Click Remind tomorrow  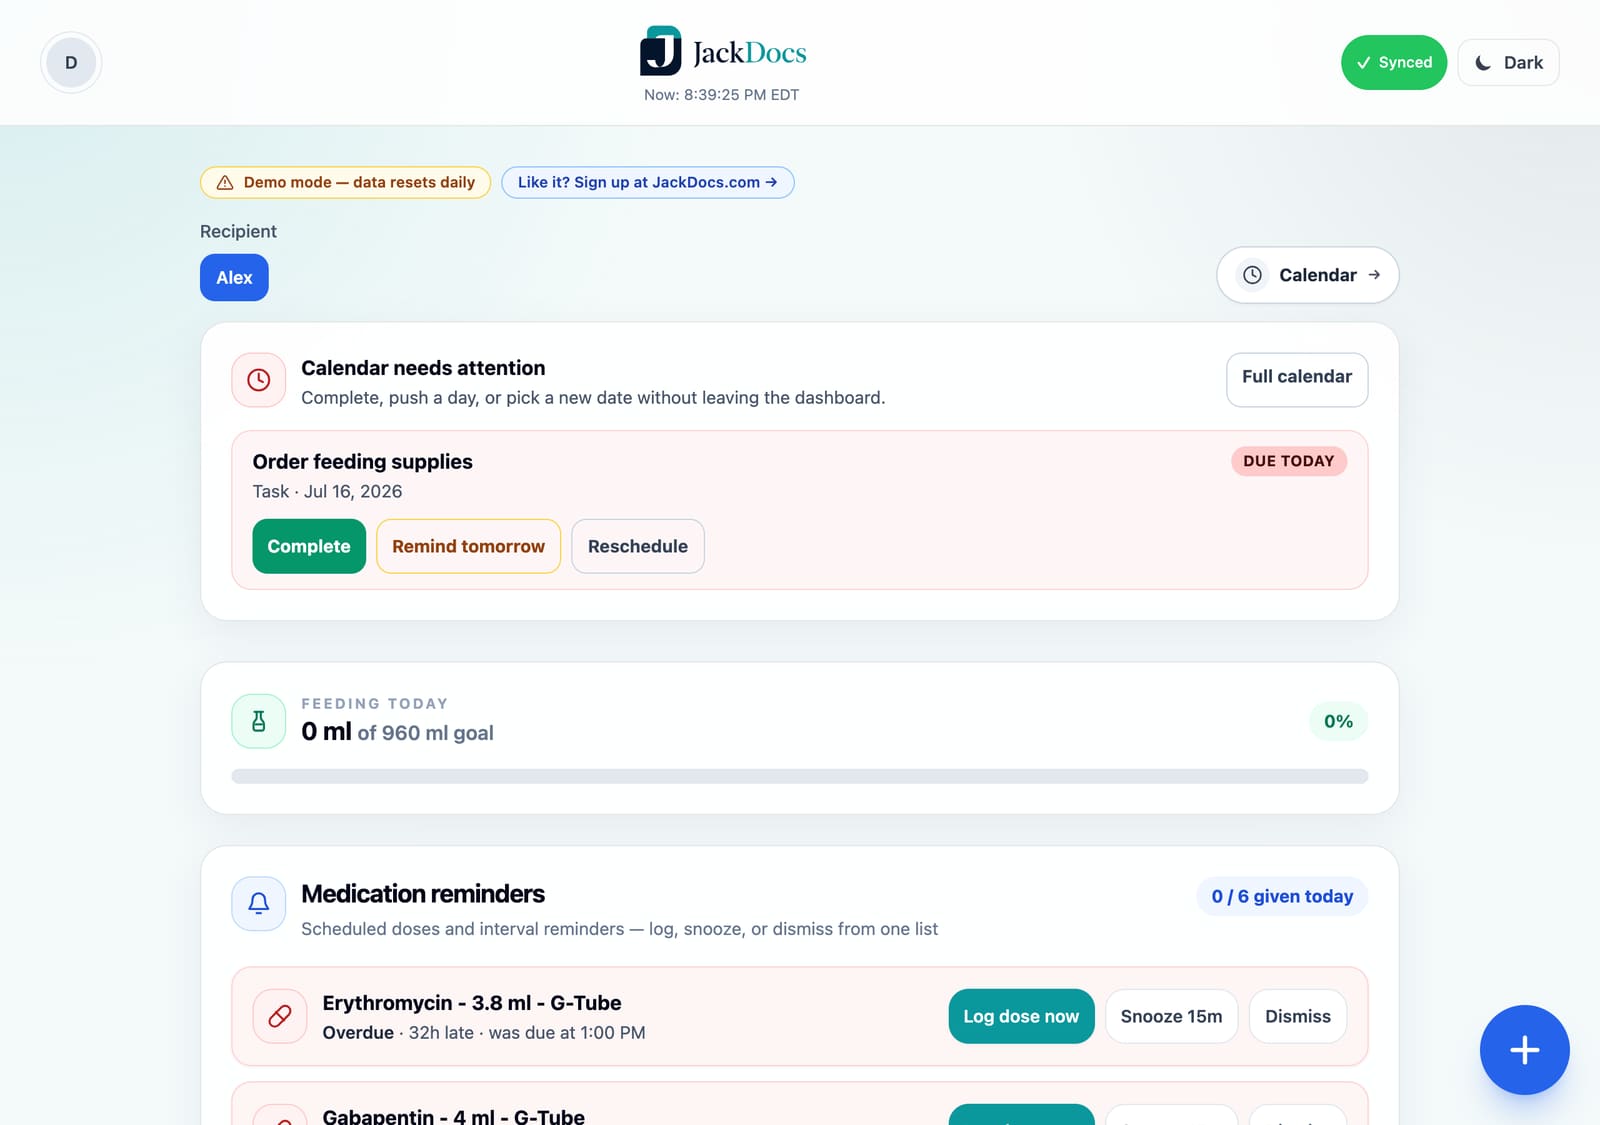[468, 546]
